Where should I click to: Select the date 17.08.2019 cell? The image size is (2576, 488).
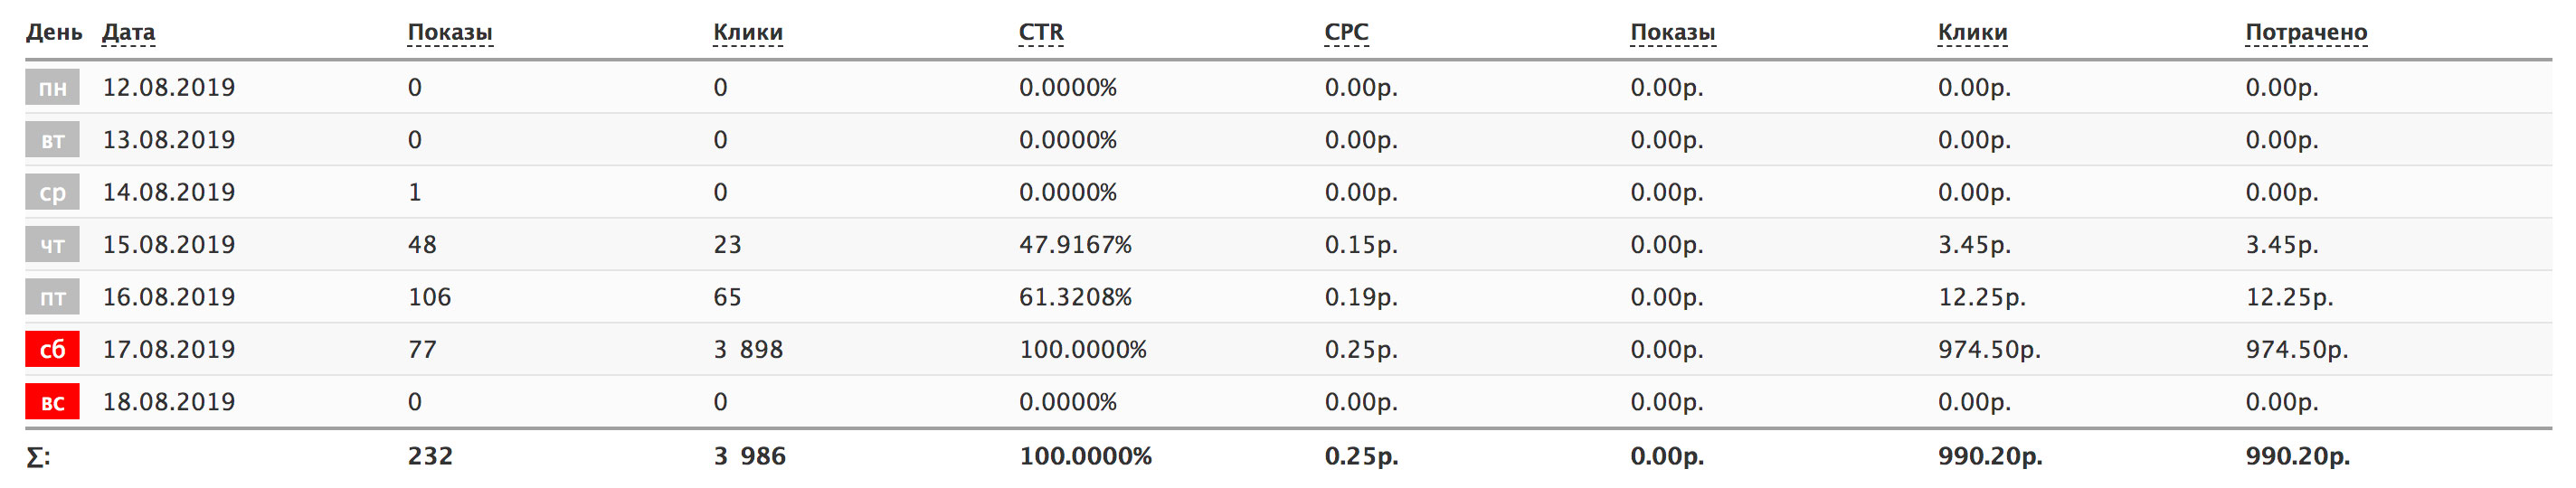169,350
